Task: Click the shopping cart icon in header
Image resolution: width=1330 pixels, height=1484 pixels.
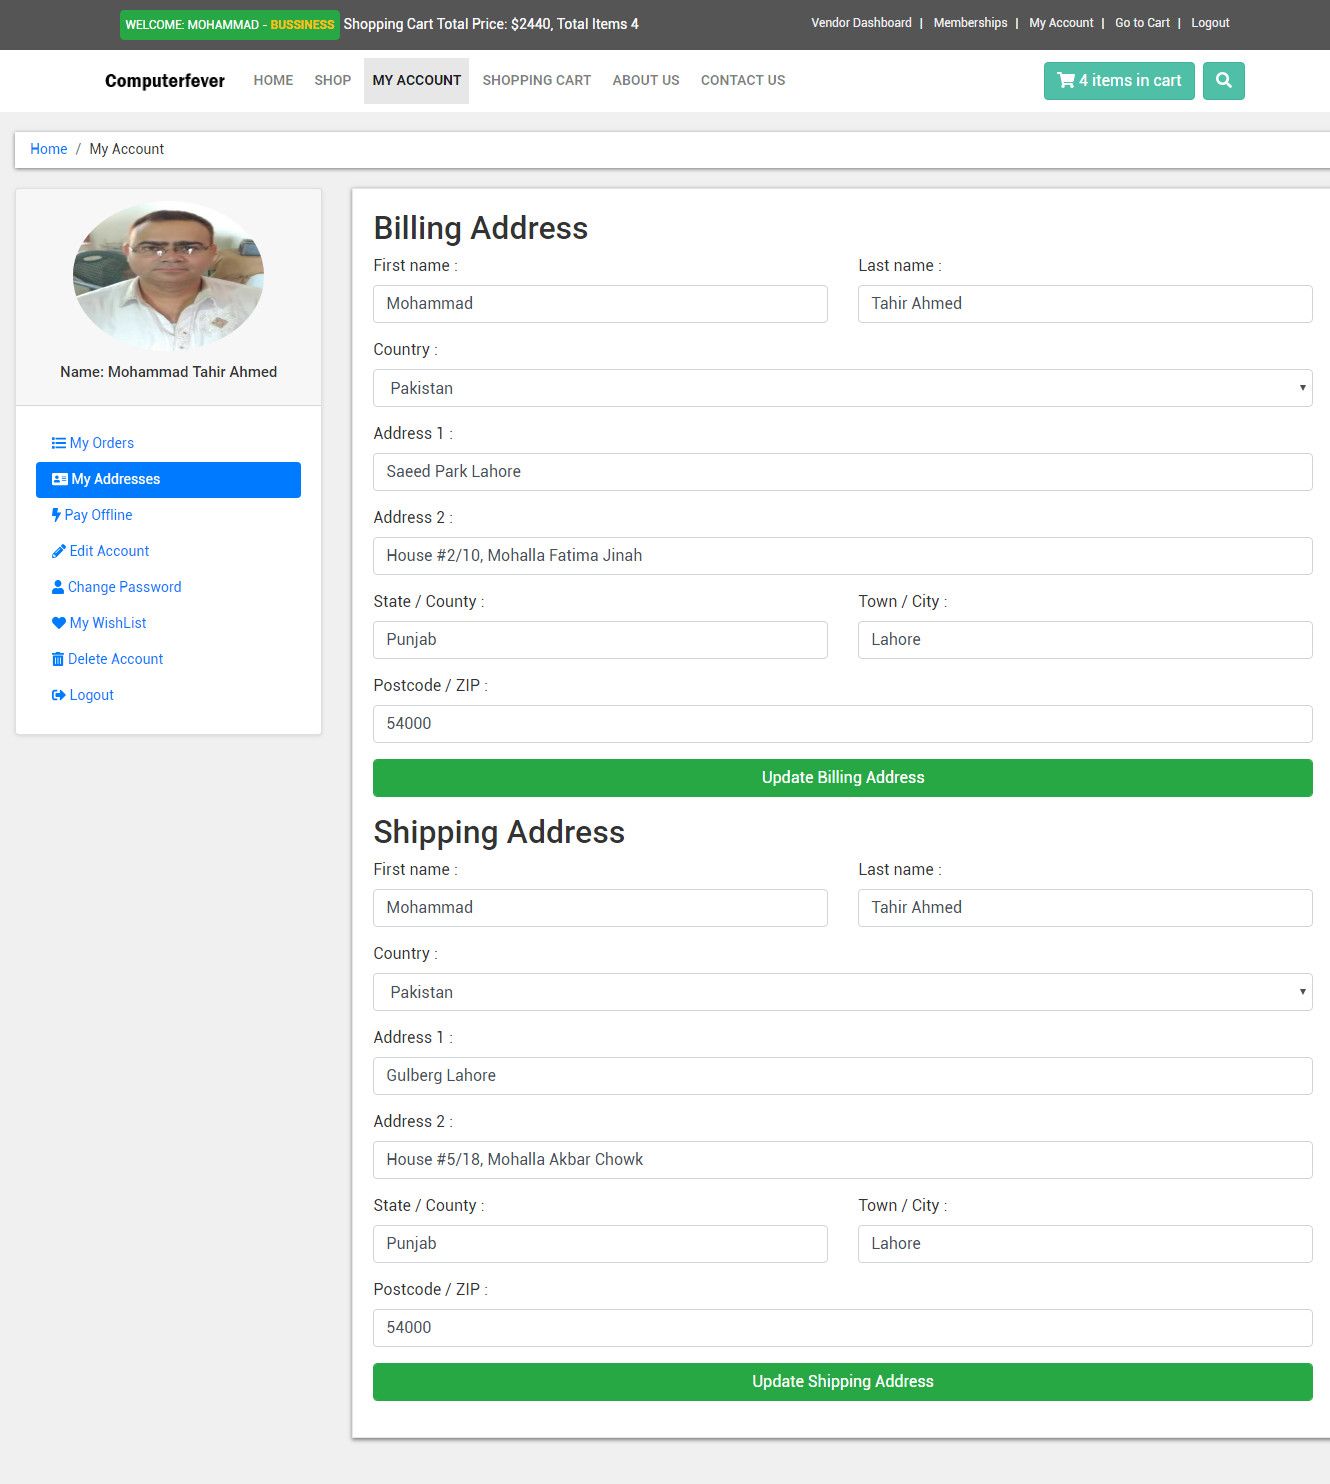Action: (x=1066, y=81)
